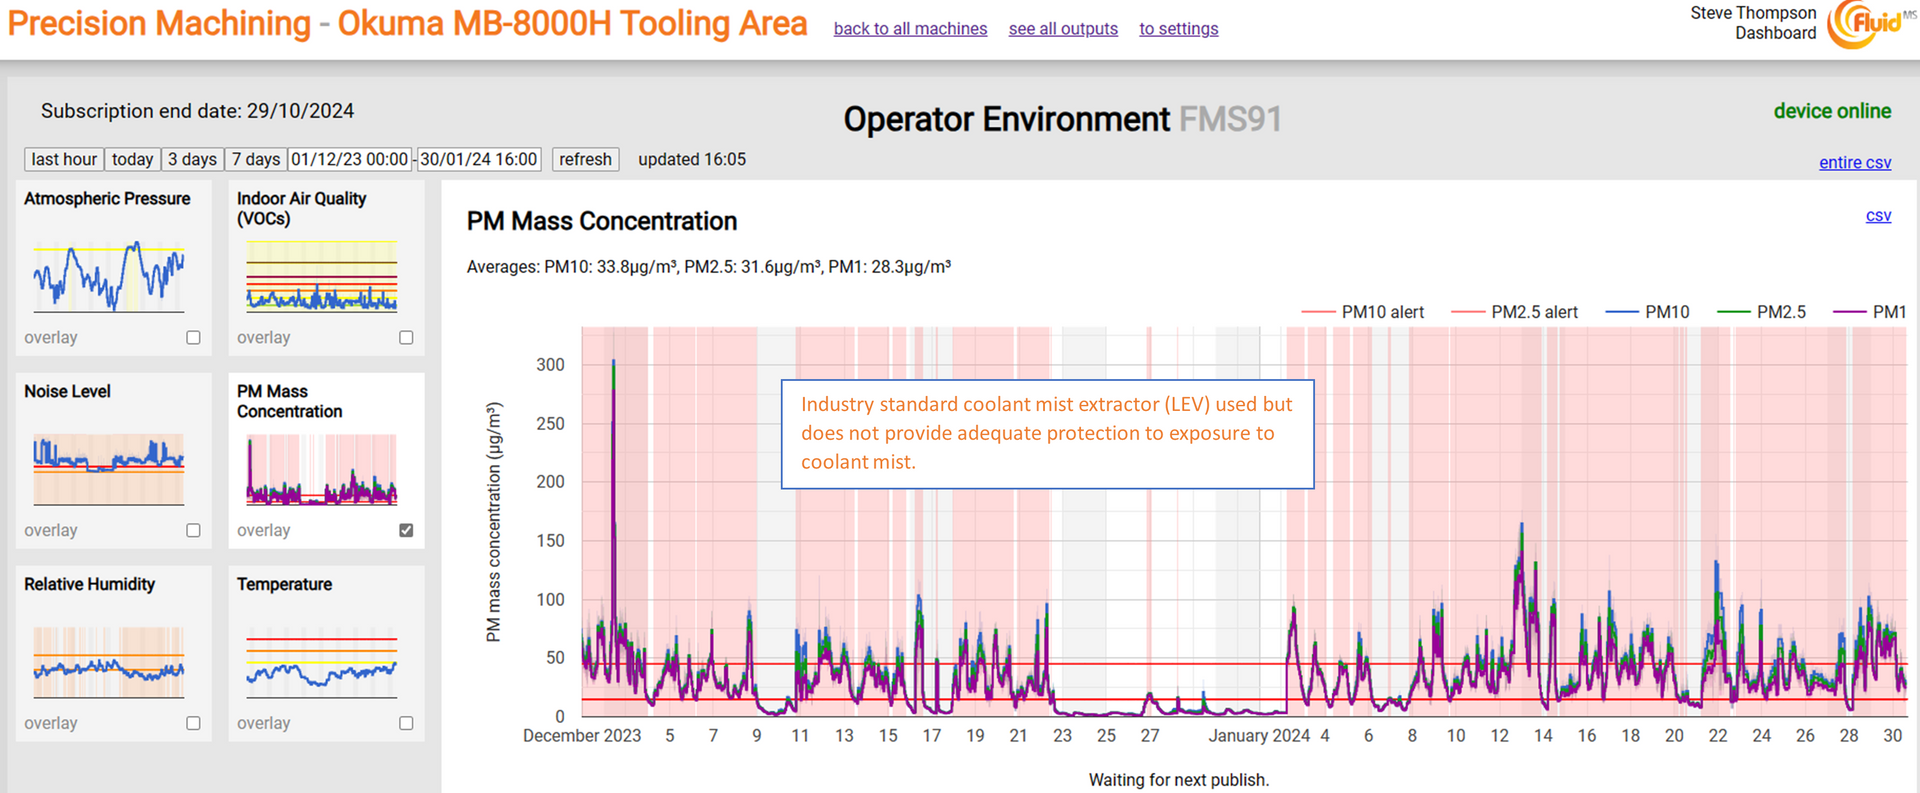
Task: Open the PM Mass Concentration chart thumbnail
Action: click(x=322, y=469)
